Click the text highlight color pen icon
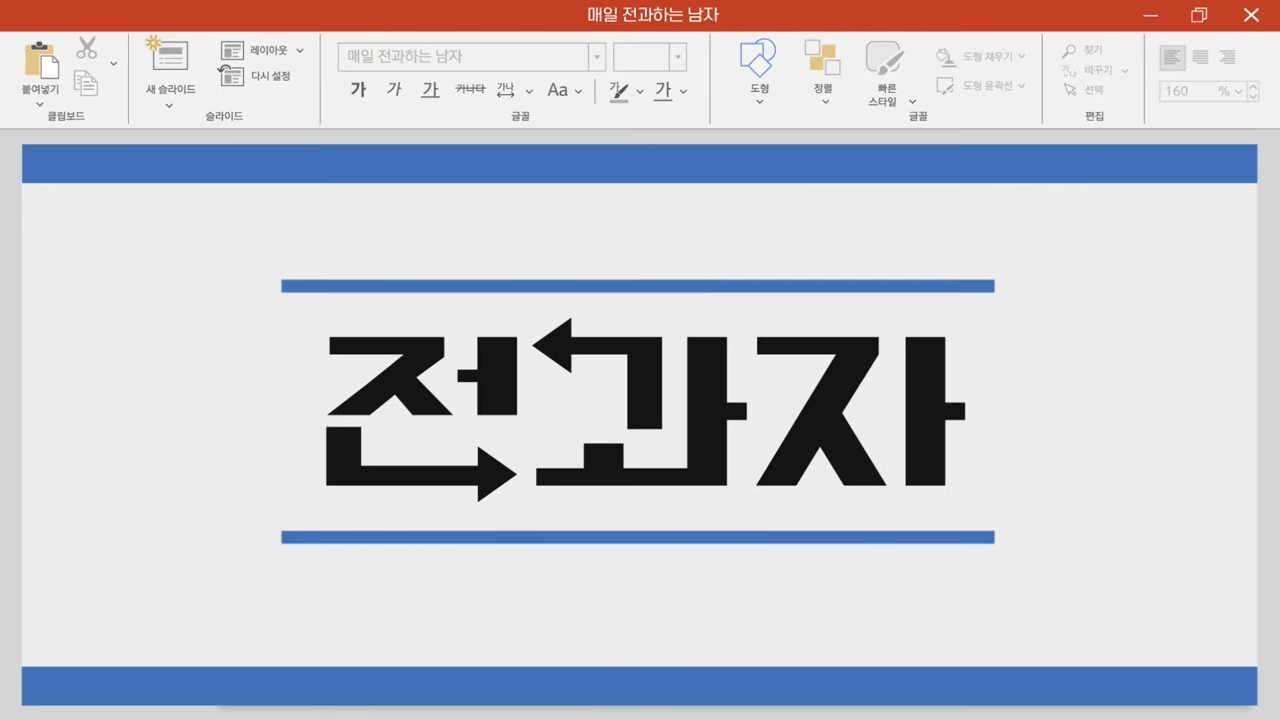 [x=619, y=91]
